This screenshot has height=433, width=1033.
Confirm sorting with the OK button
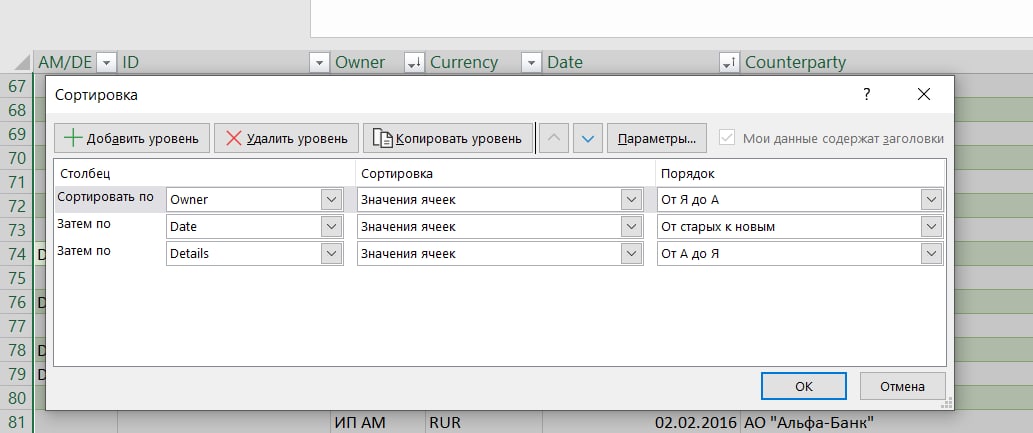click(804, 386)
